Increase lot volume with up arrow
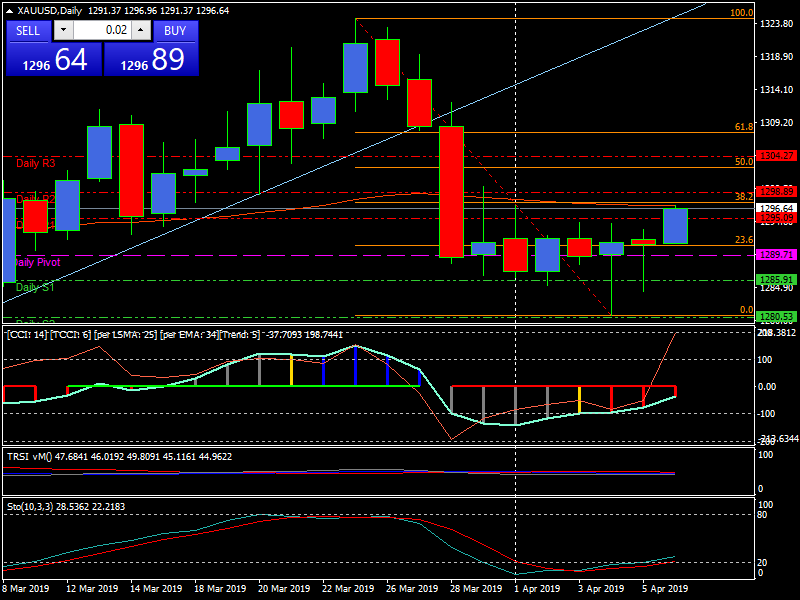 click(140, 31)
